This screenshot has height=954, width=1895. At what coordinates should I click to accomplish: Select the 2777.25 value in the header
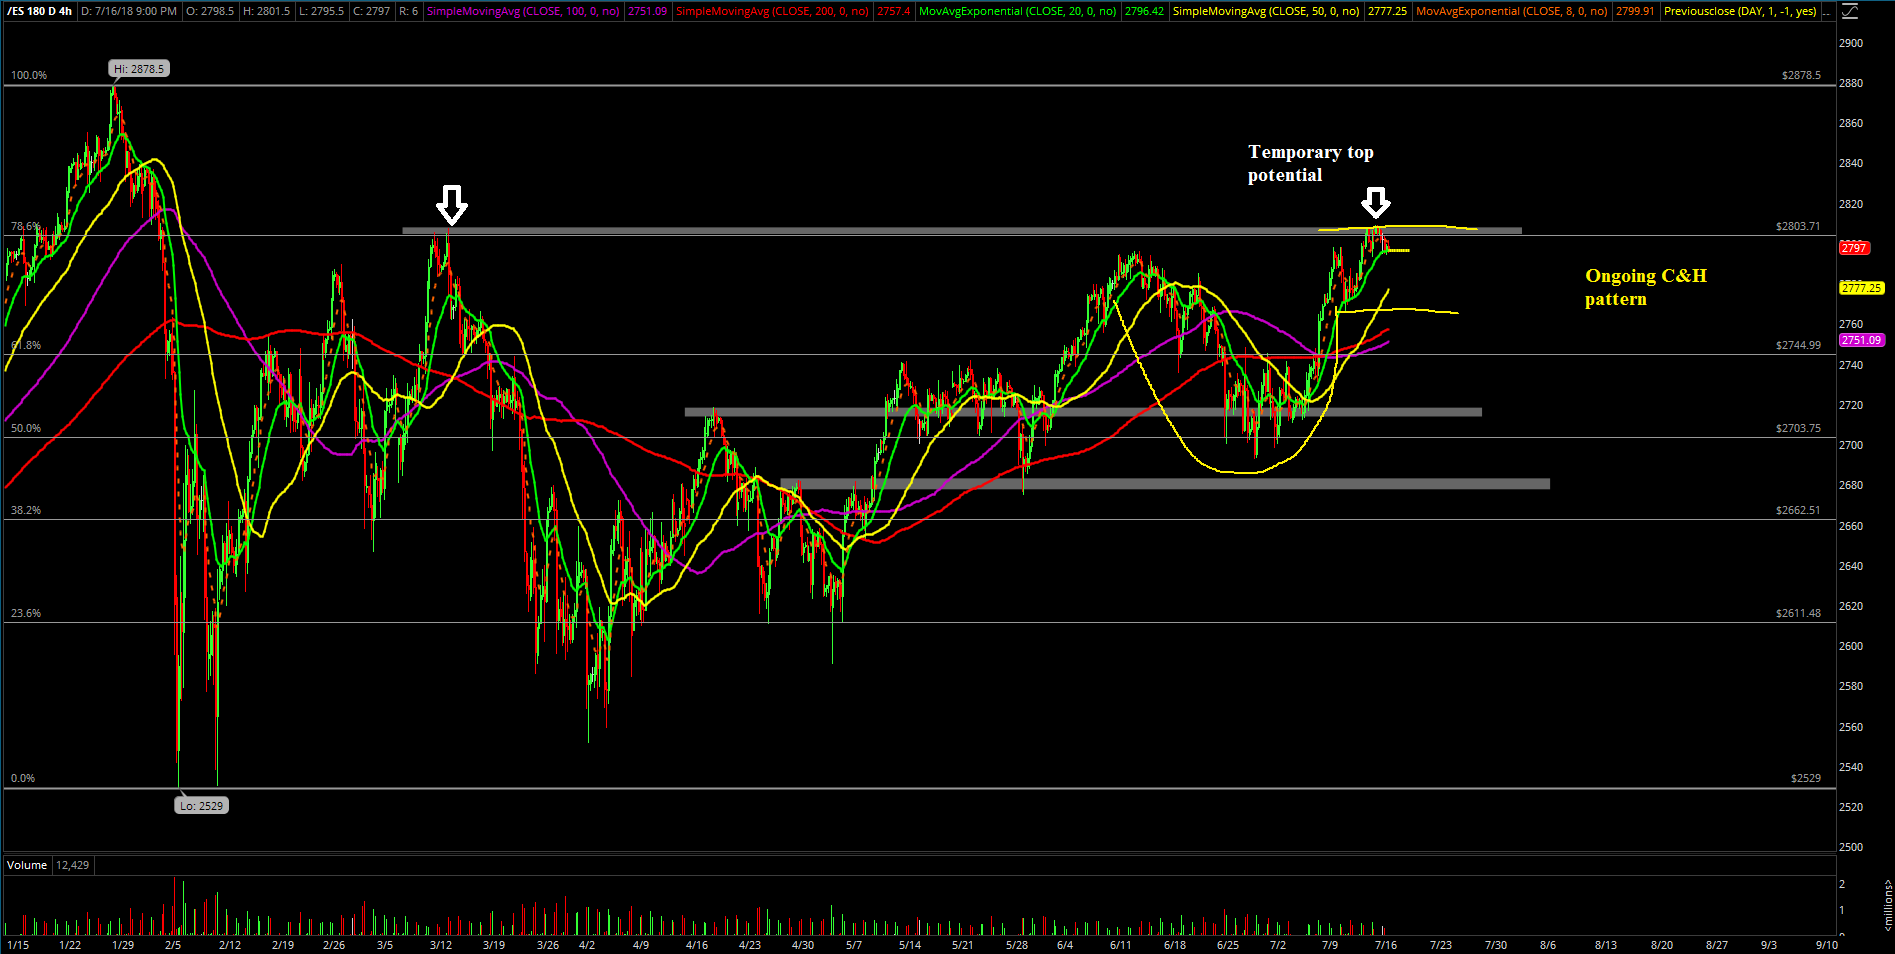pyautogui.click(x=1387, y=11)
